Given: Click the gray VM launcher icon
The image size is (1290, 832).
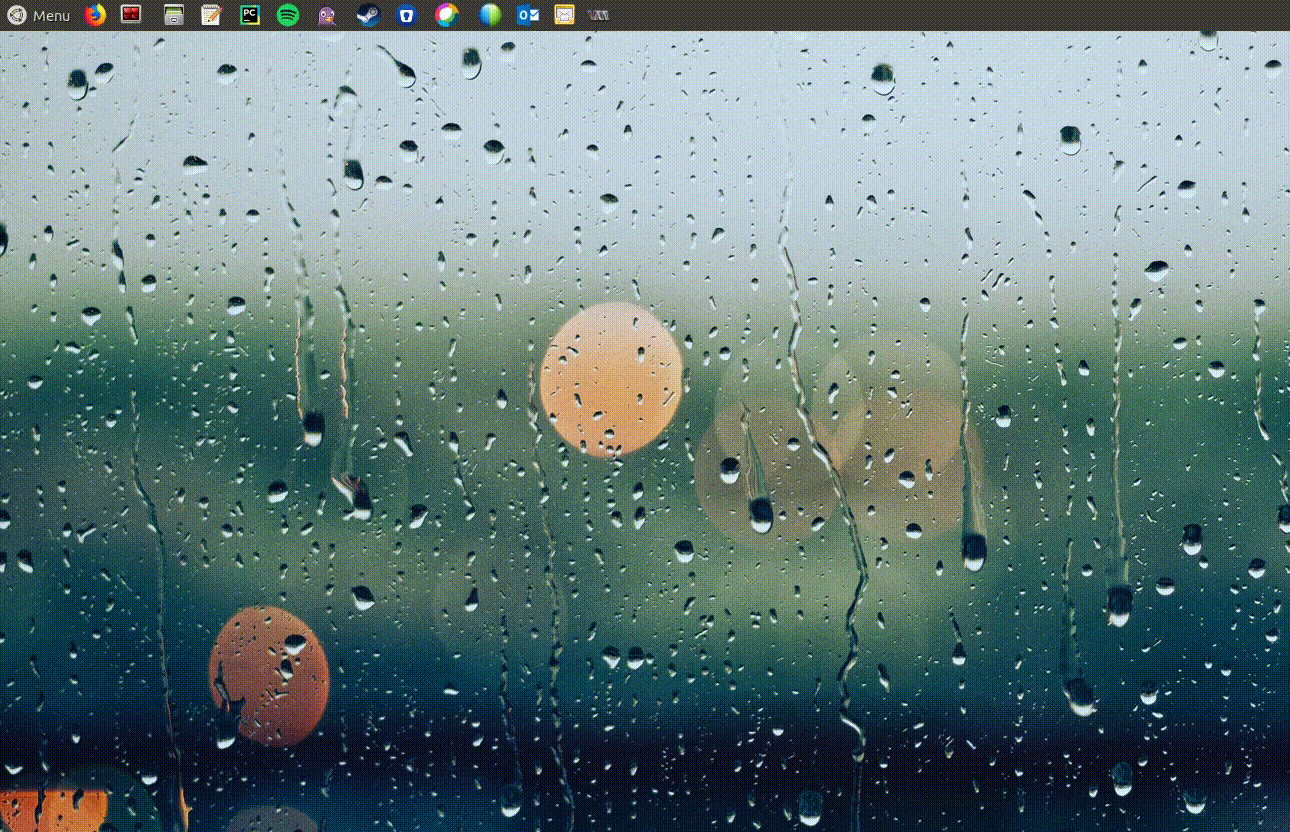Looking at the screenshot, I should (x=599, y=15).
